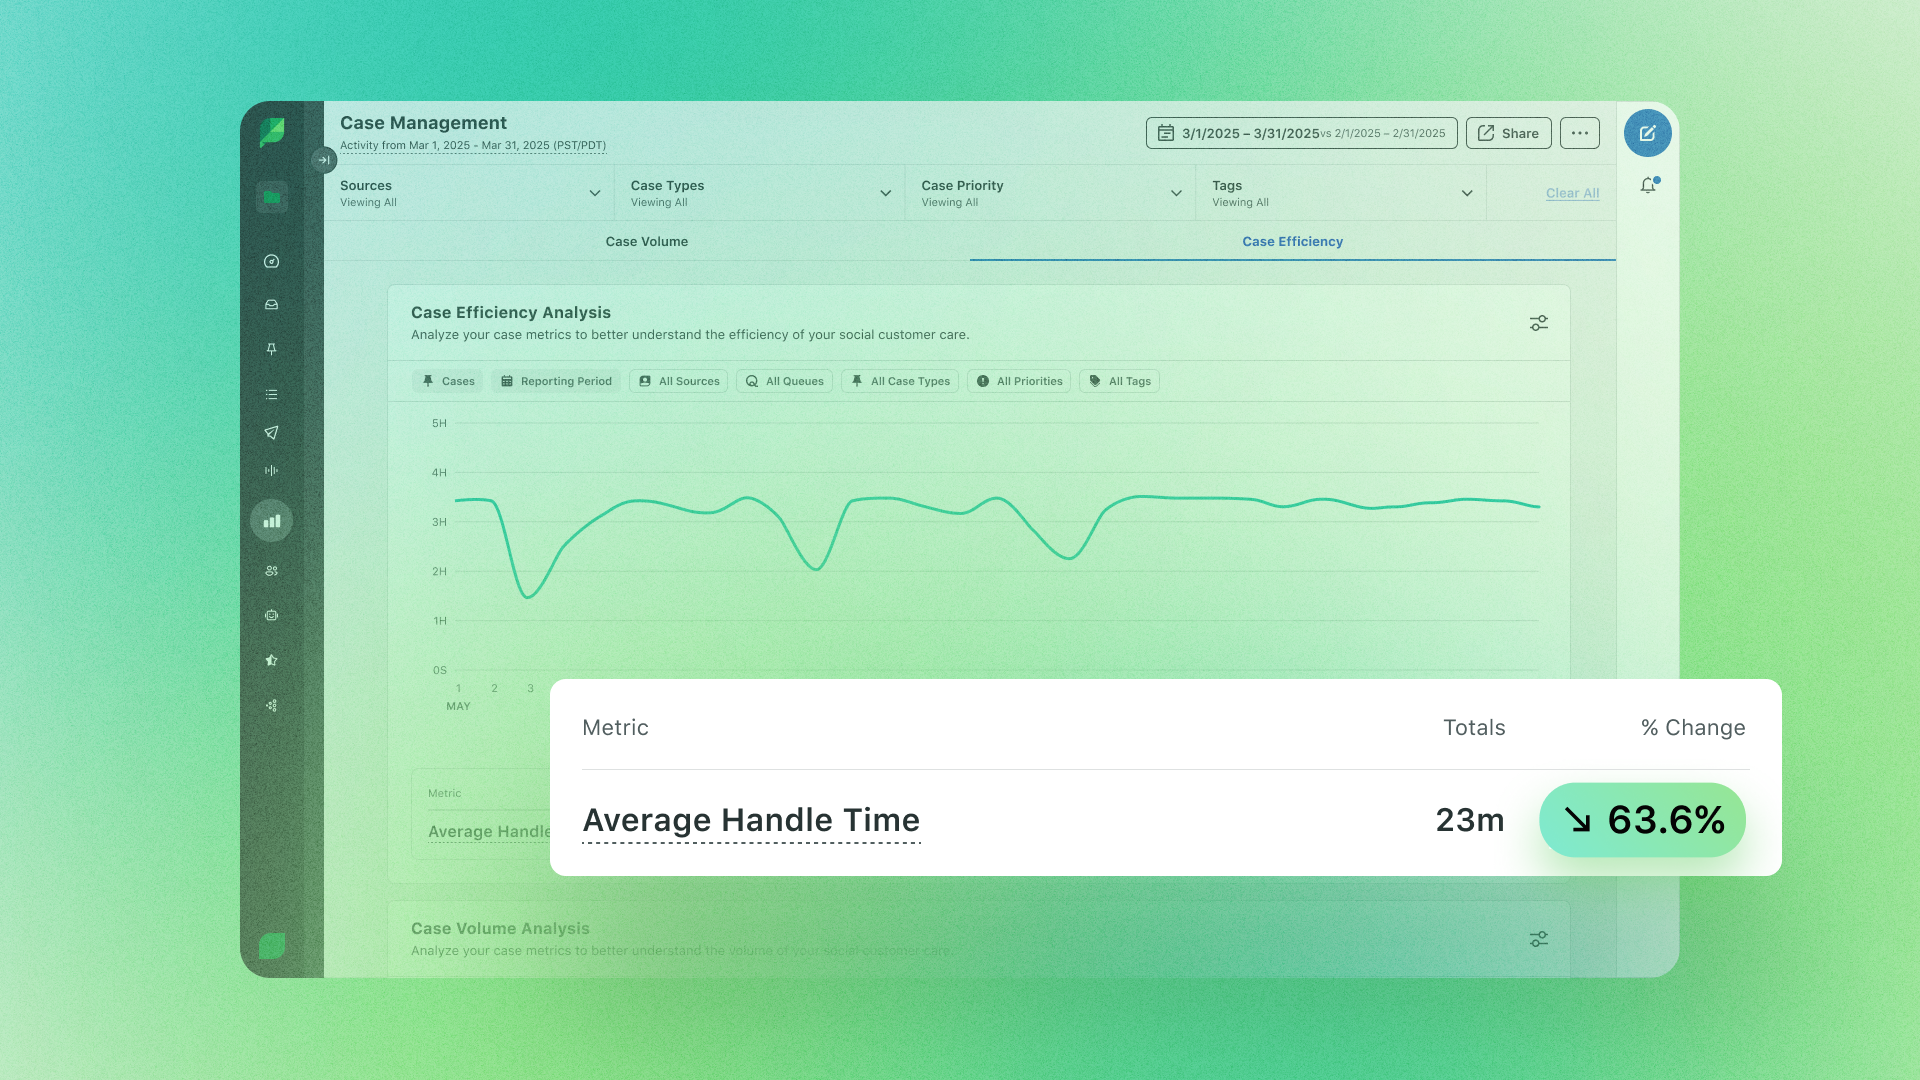
Task: Open the bot automation icon in sidebar
Action: pos(271,616)
